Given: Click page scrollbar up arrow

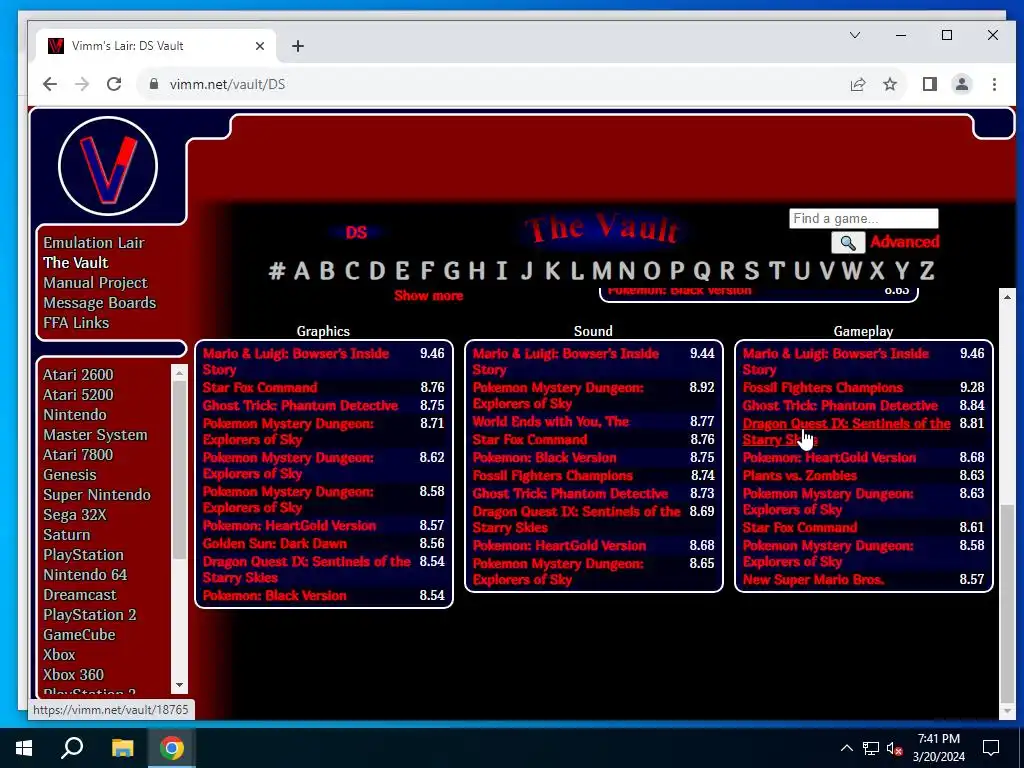Looking at the screenshot, I should coord(1008,296).
